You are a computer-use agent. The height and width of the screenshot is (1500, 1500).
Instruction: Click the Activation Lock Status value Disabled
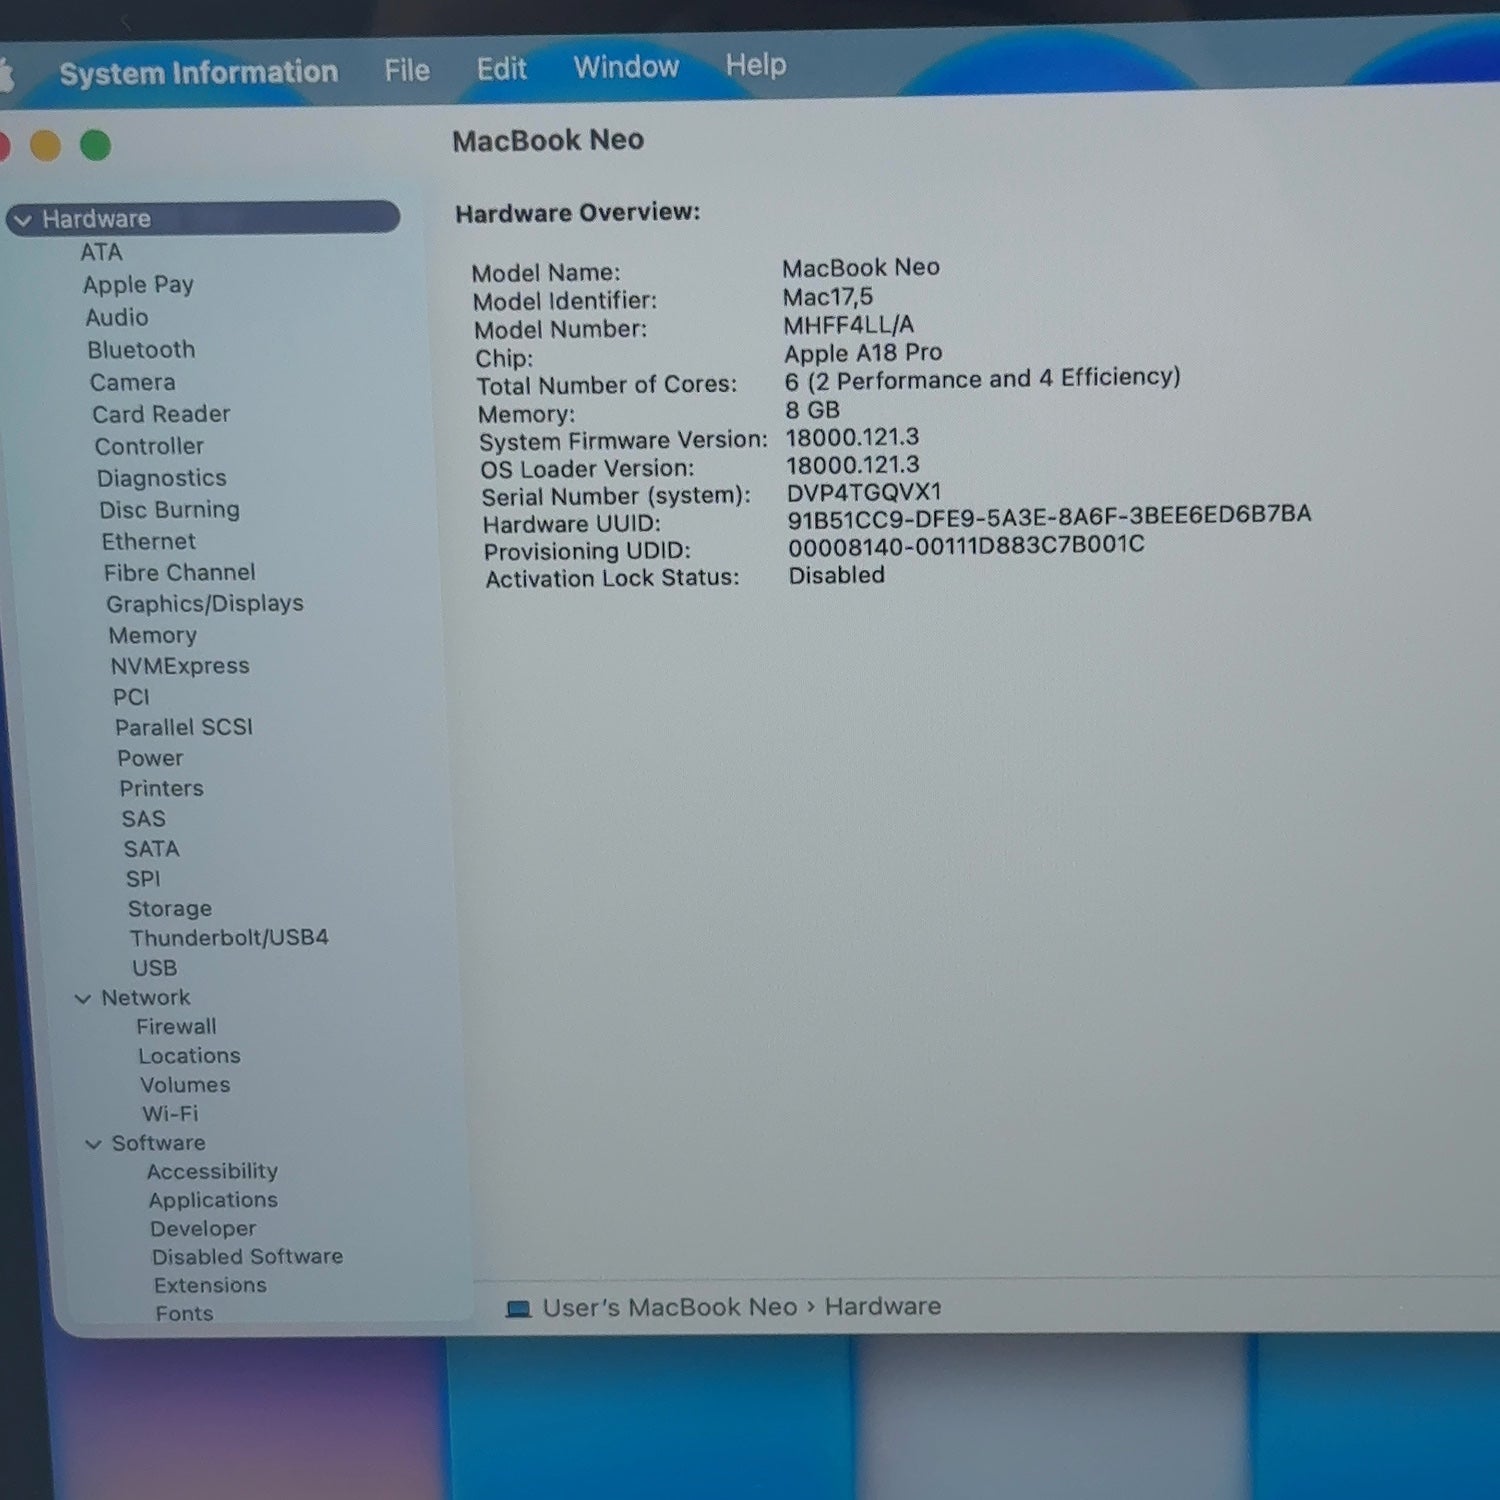(837, 576)
